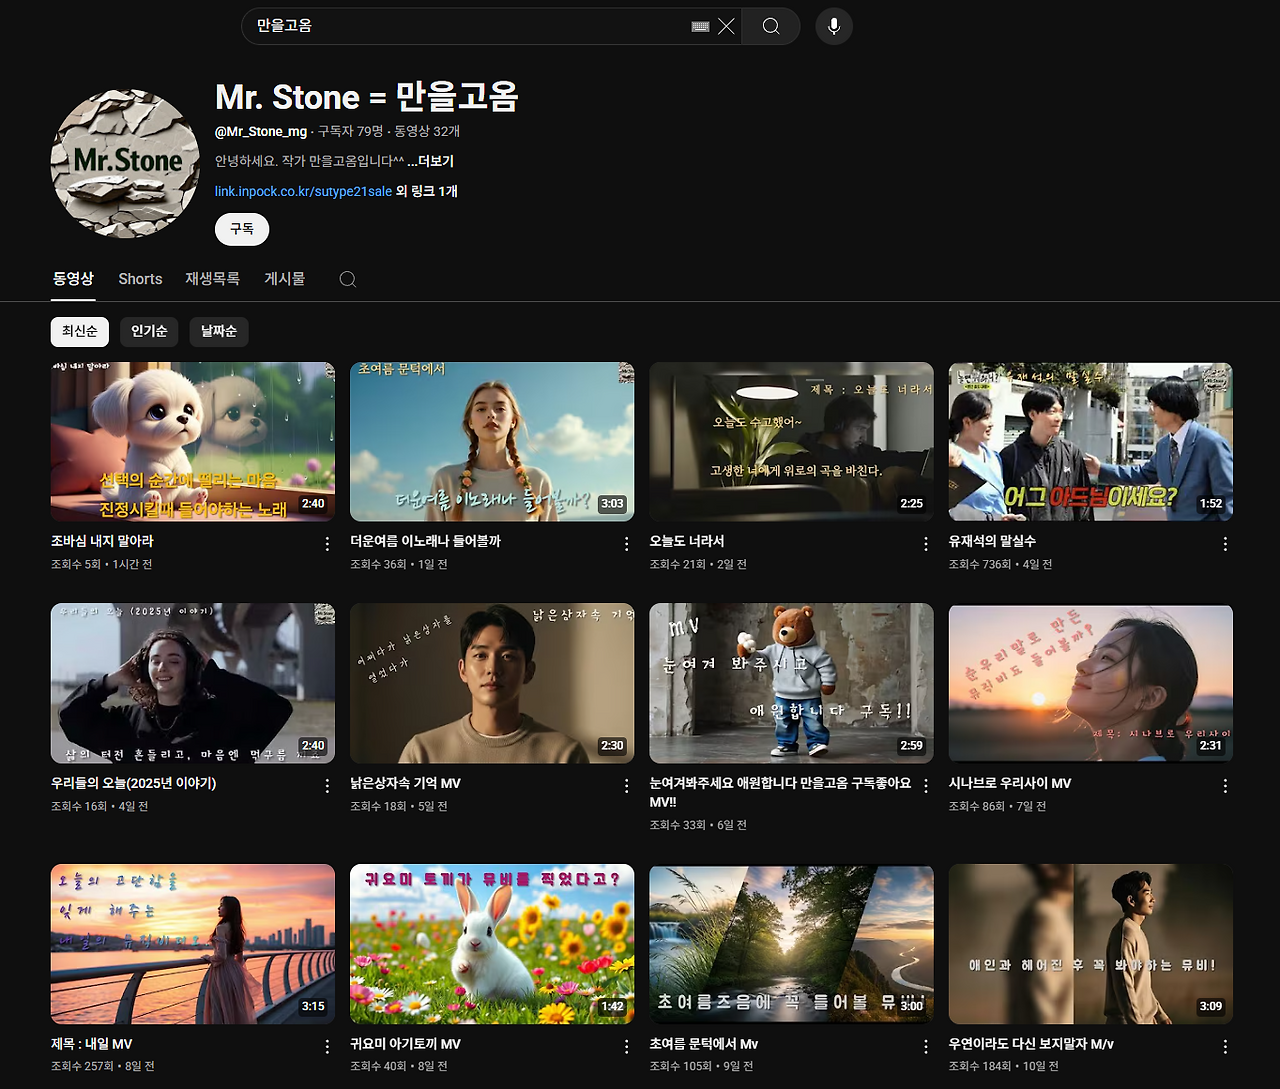Image resolution: width=1280 pixels, height=1089 pixels.
Task: Open the 조바심 내지 말아라 video title
Action: click(102, 541)
